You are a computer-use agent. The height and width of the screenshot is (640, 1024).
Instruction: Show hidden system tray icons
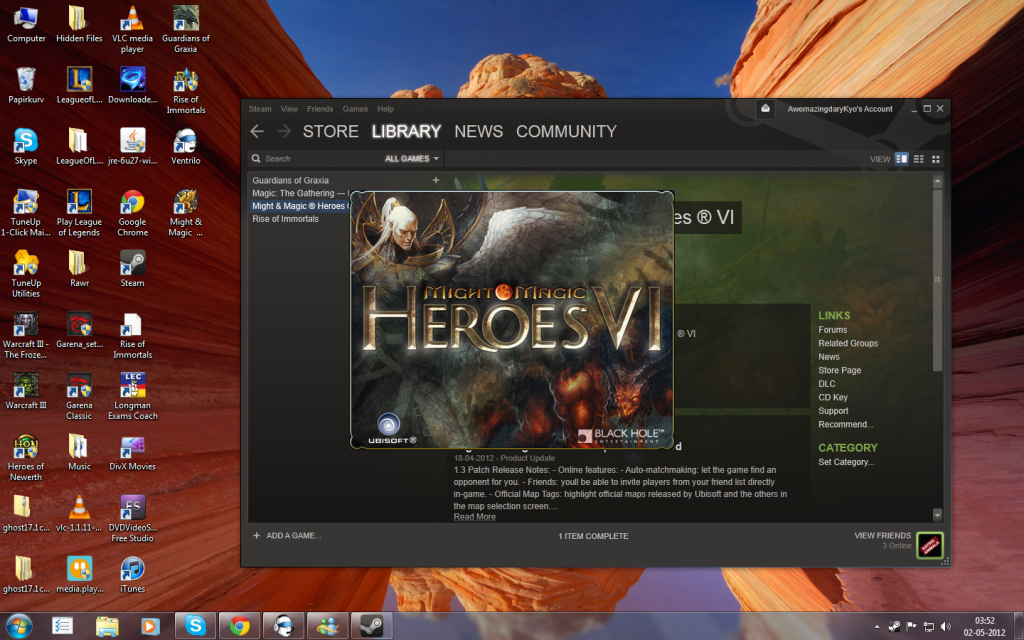(x=876, y=627)
